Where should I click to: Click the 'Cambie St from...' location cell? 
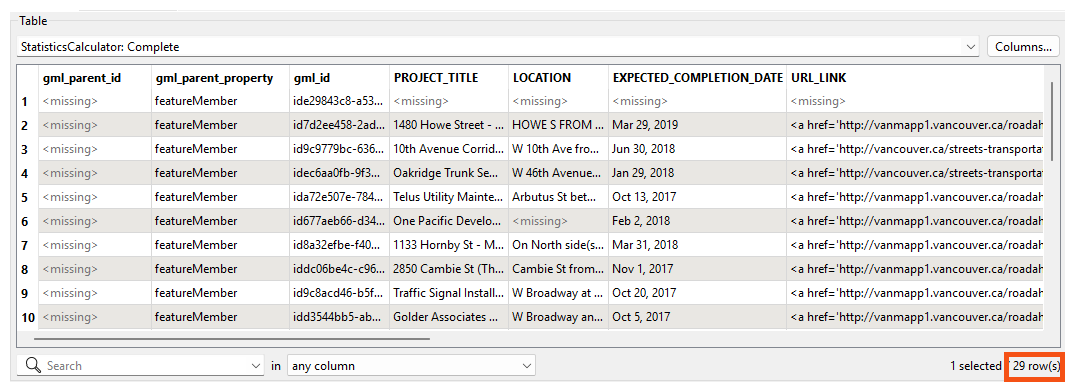[x=559, y=269]
